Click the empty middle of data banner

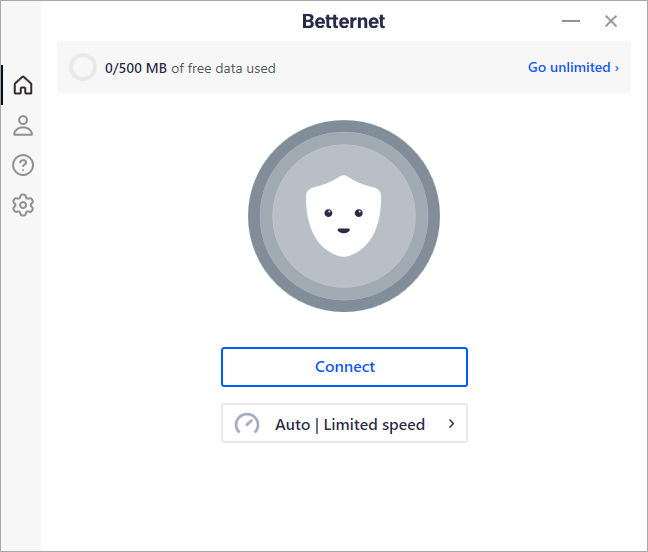coord(400,68)
